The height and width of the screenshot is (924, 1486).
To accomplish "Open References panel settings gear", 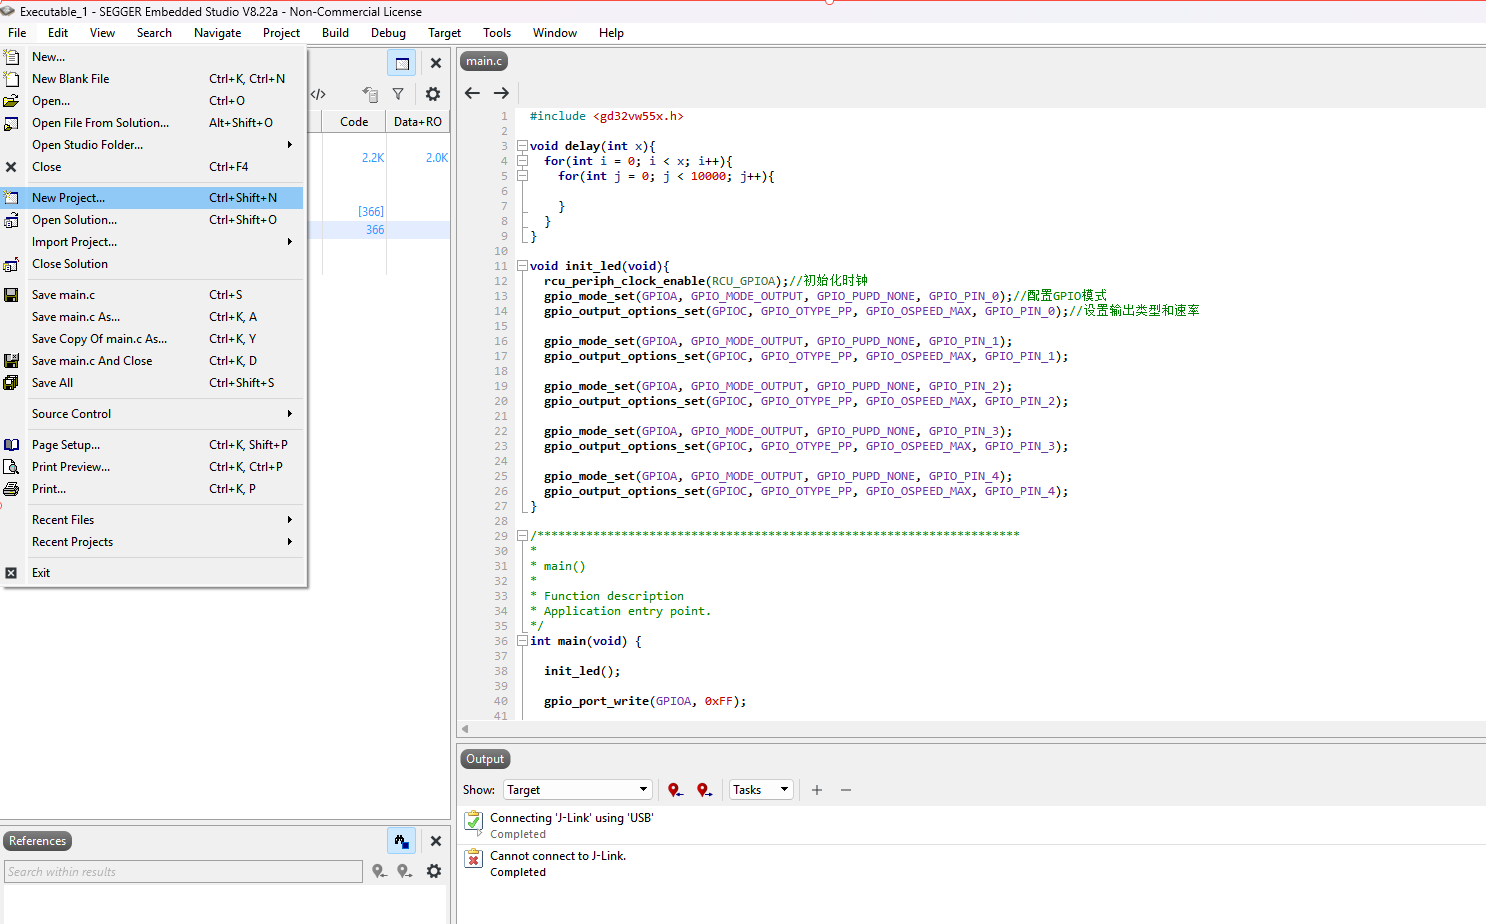I will click(434, 871).
